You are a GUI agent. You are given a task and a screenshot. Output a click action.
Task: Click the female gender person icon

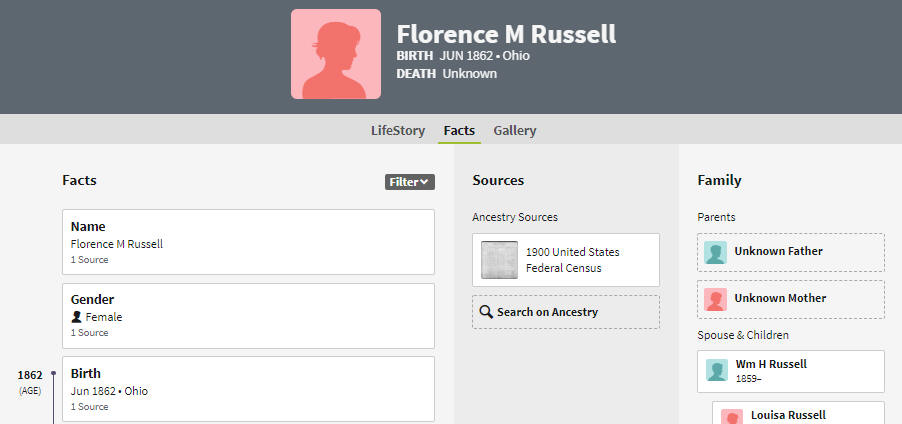click(77, 317)
